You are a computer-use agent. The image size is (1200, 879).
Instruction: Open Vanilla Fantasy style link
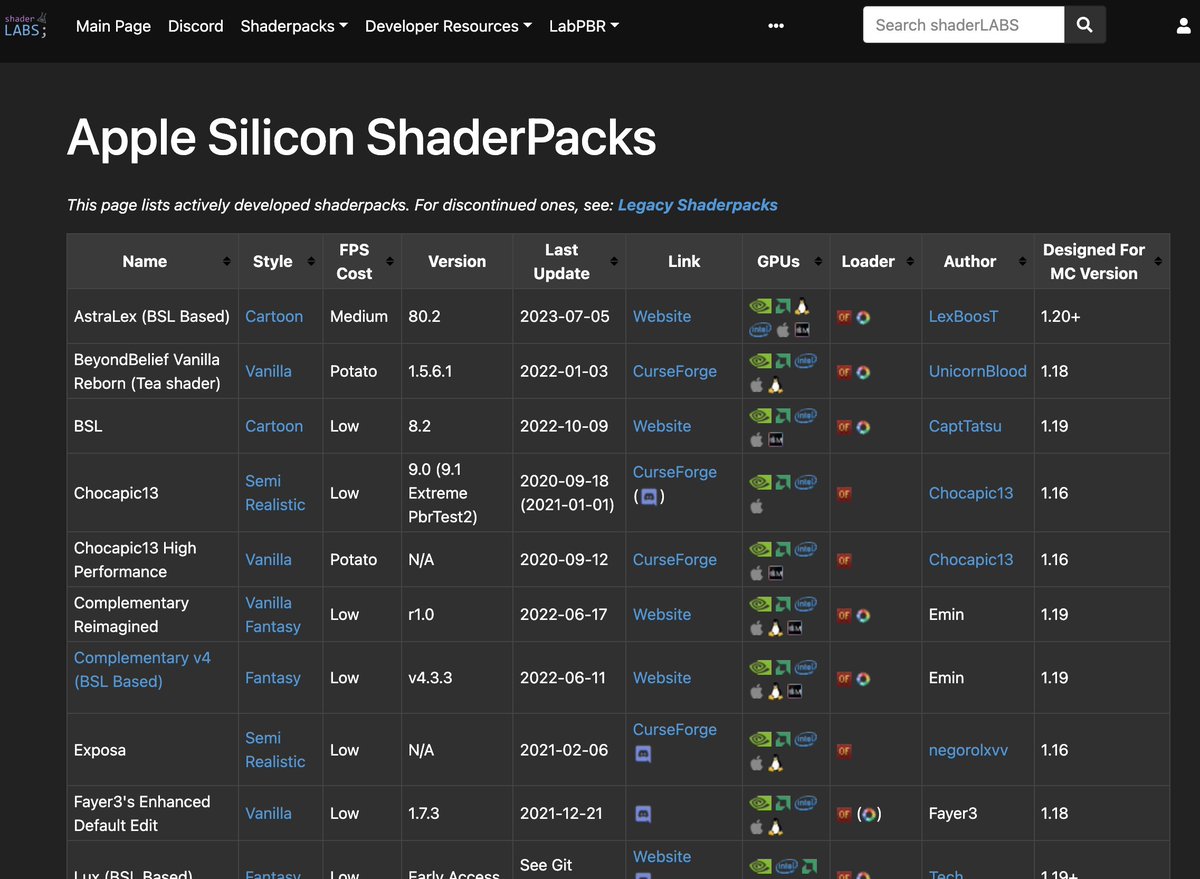coord(273,615)
